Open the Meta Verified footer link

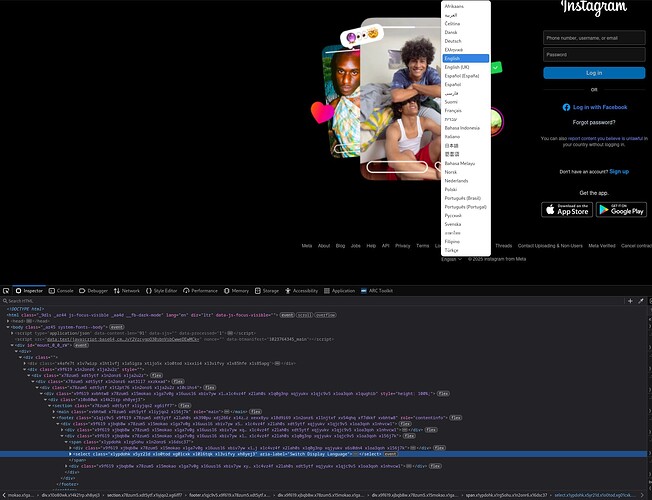coord(602,246)
